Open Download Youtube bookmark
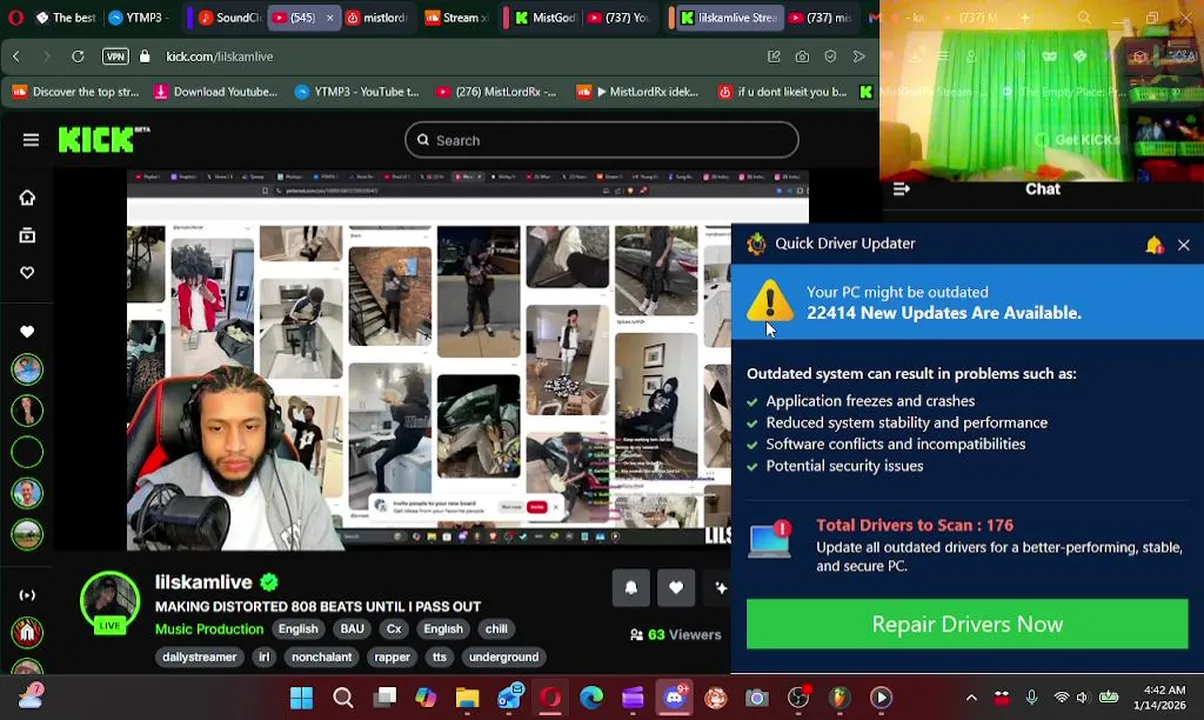The width and height of the screenshot is (1204, 720). click(215, 92)
